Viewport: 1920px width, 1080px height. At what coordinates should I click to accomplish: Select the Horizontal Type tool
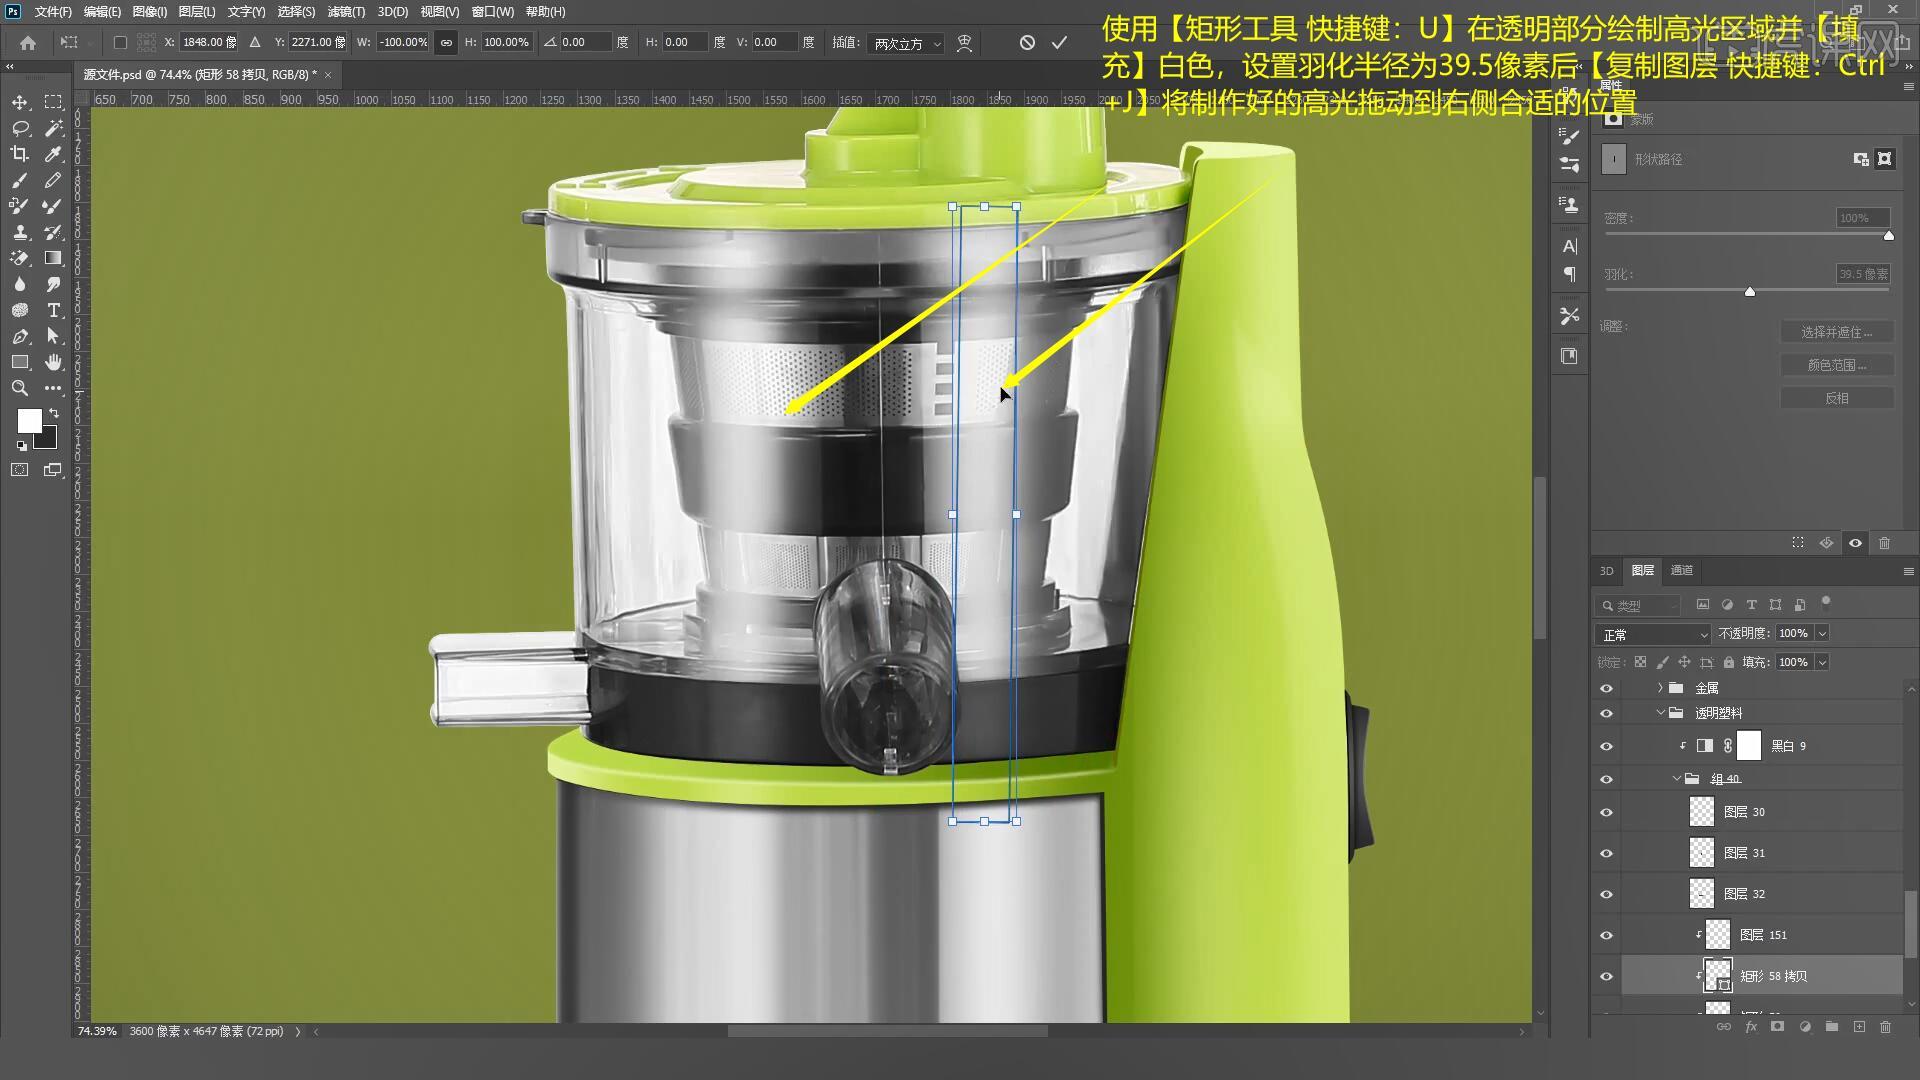click(x=53, y=310)
